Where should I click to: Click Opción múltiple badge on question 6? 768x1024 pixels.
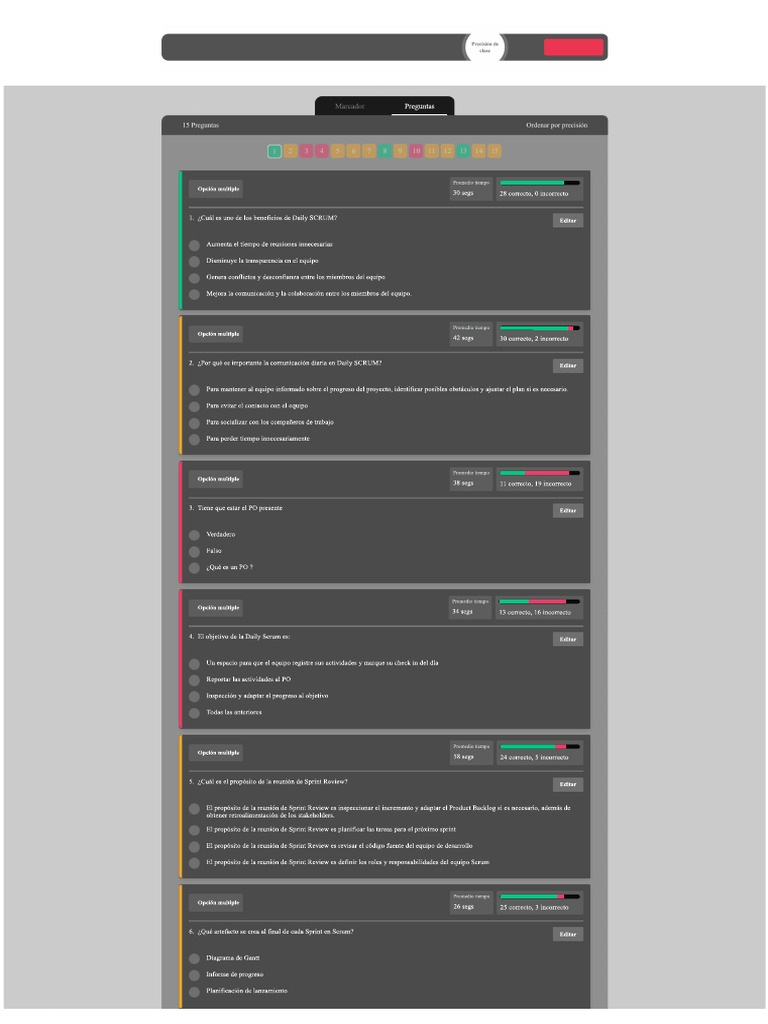coord(218,903)
